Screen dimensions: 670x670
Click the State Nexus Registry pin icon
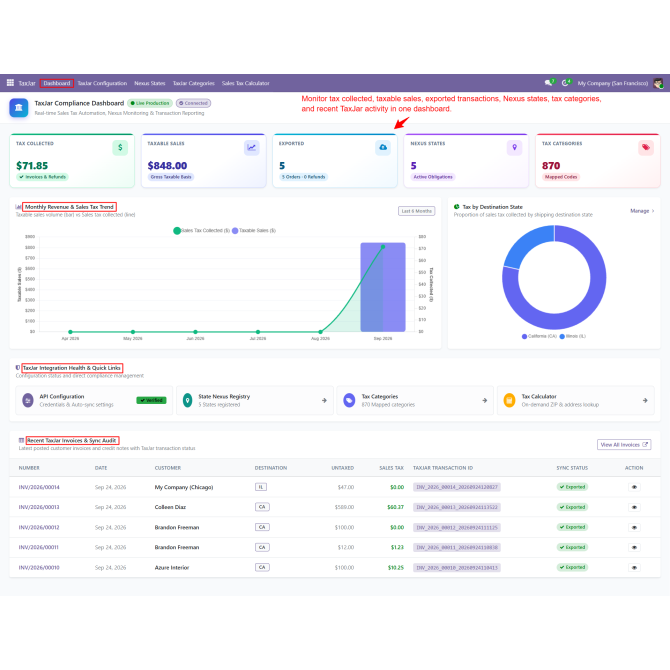[188, 400]
